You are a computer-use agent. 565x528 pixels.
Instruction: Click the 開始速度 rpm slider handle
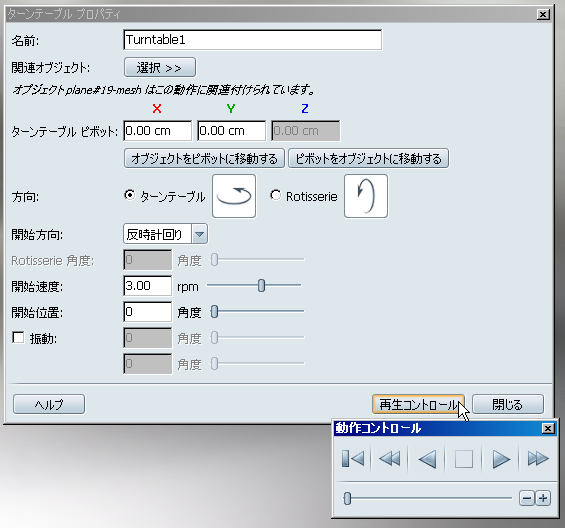tap(262, 285)
